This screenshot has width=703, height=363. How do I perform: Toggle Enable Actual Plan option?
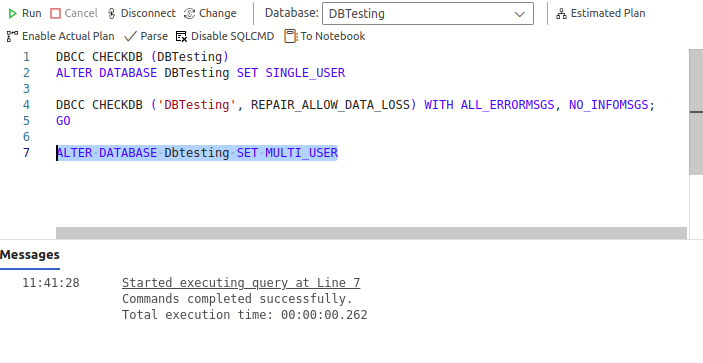(x=61, y=36)
